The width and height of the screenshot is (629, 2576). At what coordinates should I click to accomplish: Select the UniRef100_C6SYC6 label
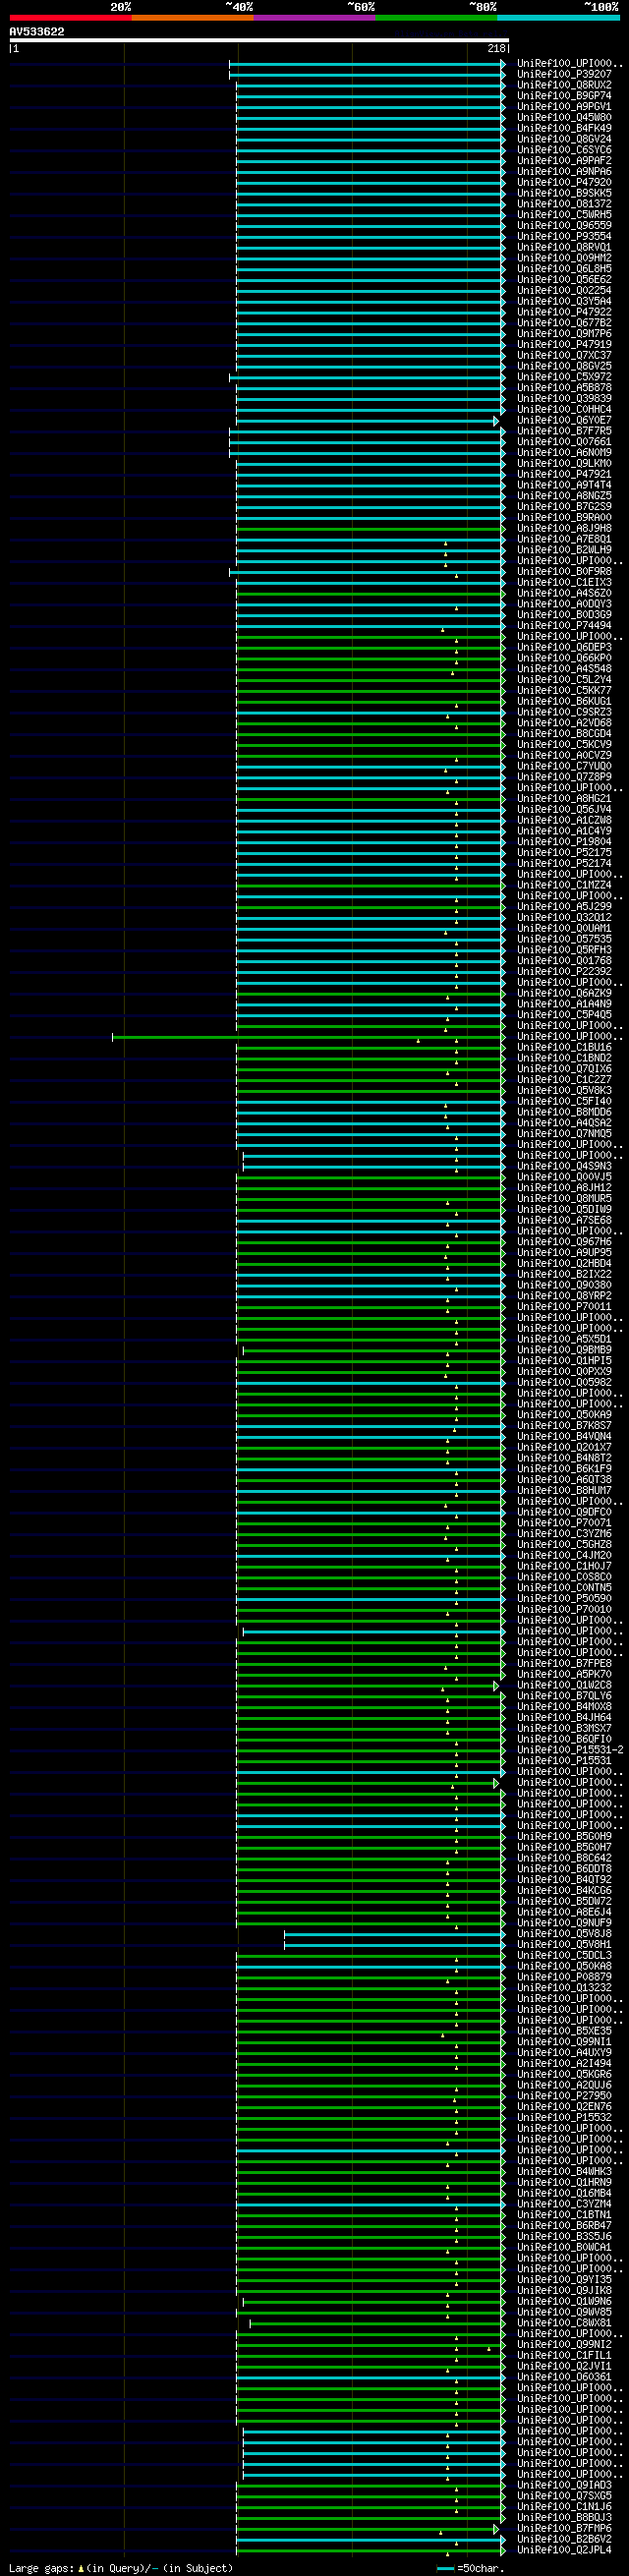tap(564, 151)
